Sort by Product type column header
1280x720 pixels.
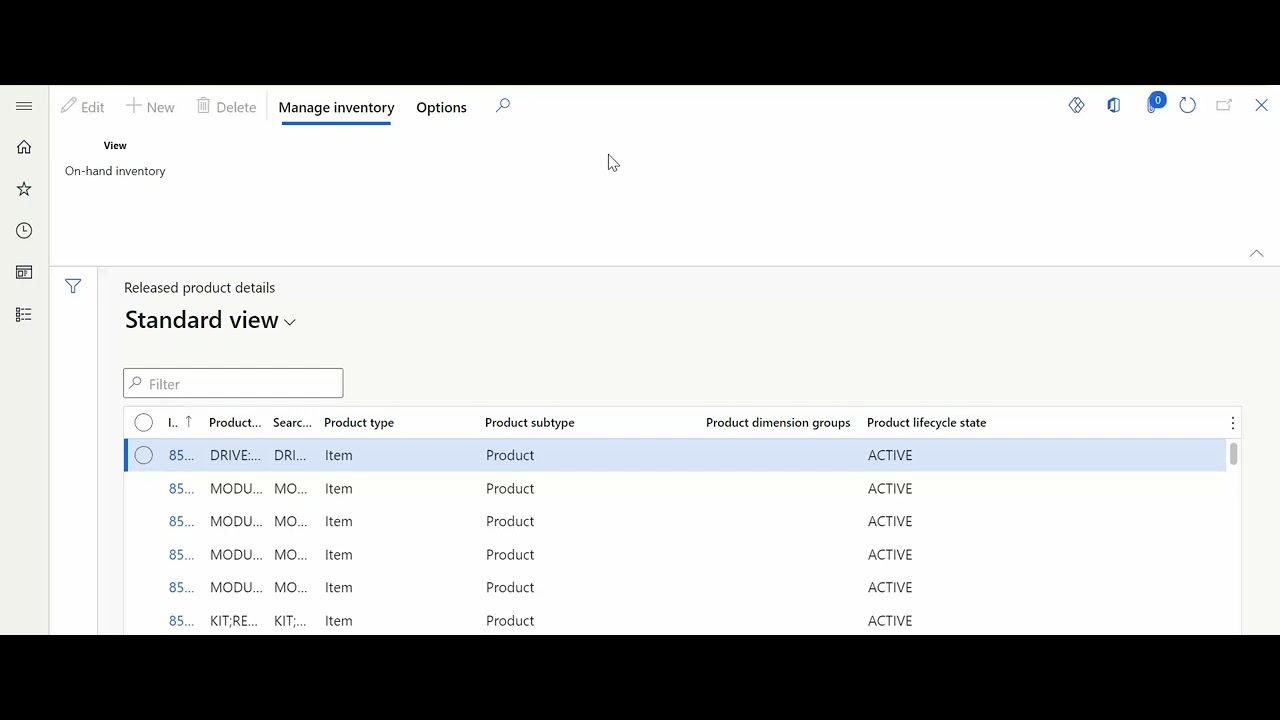tap(359, 422)
